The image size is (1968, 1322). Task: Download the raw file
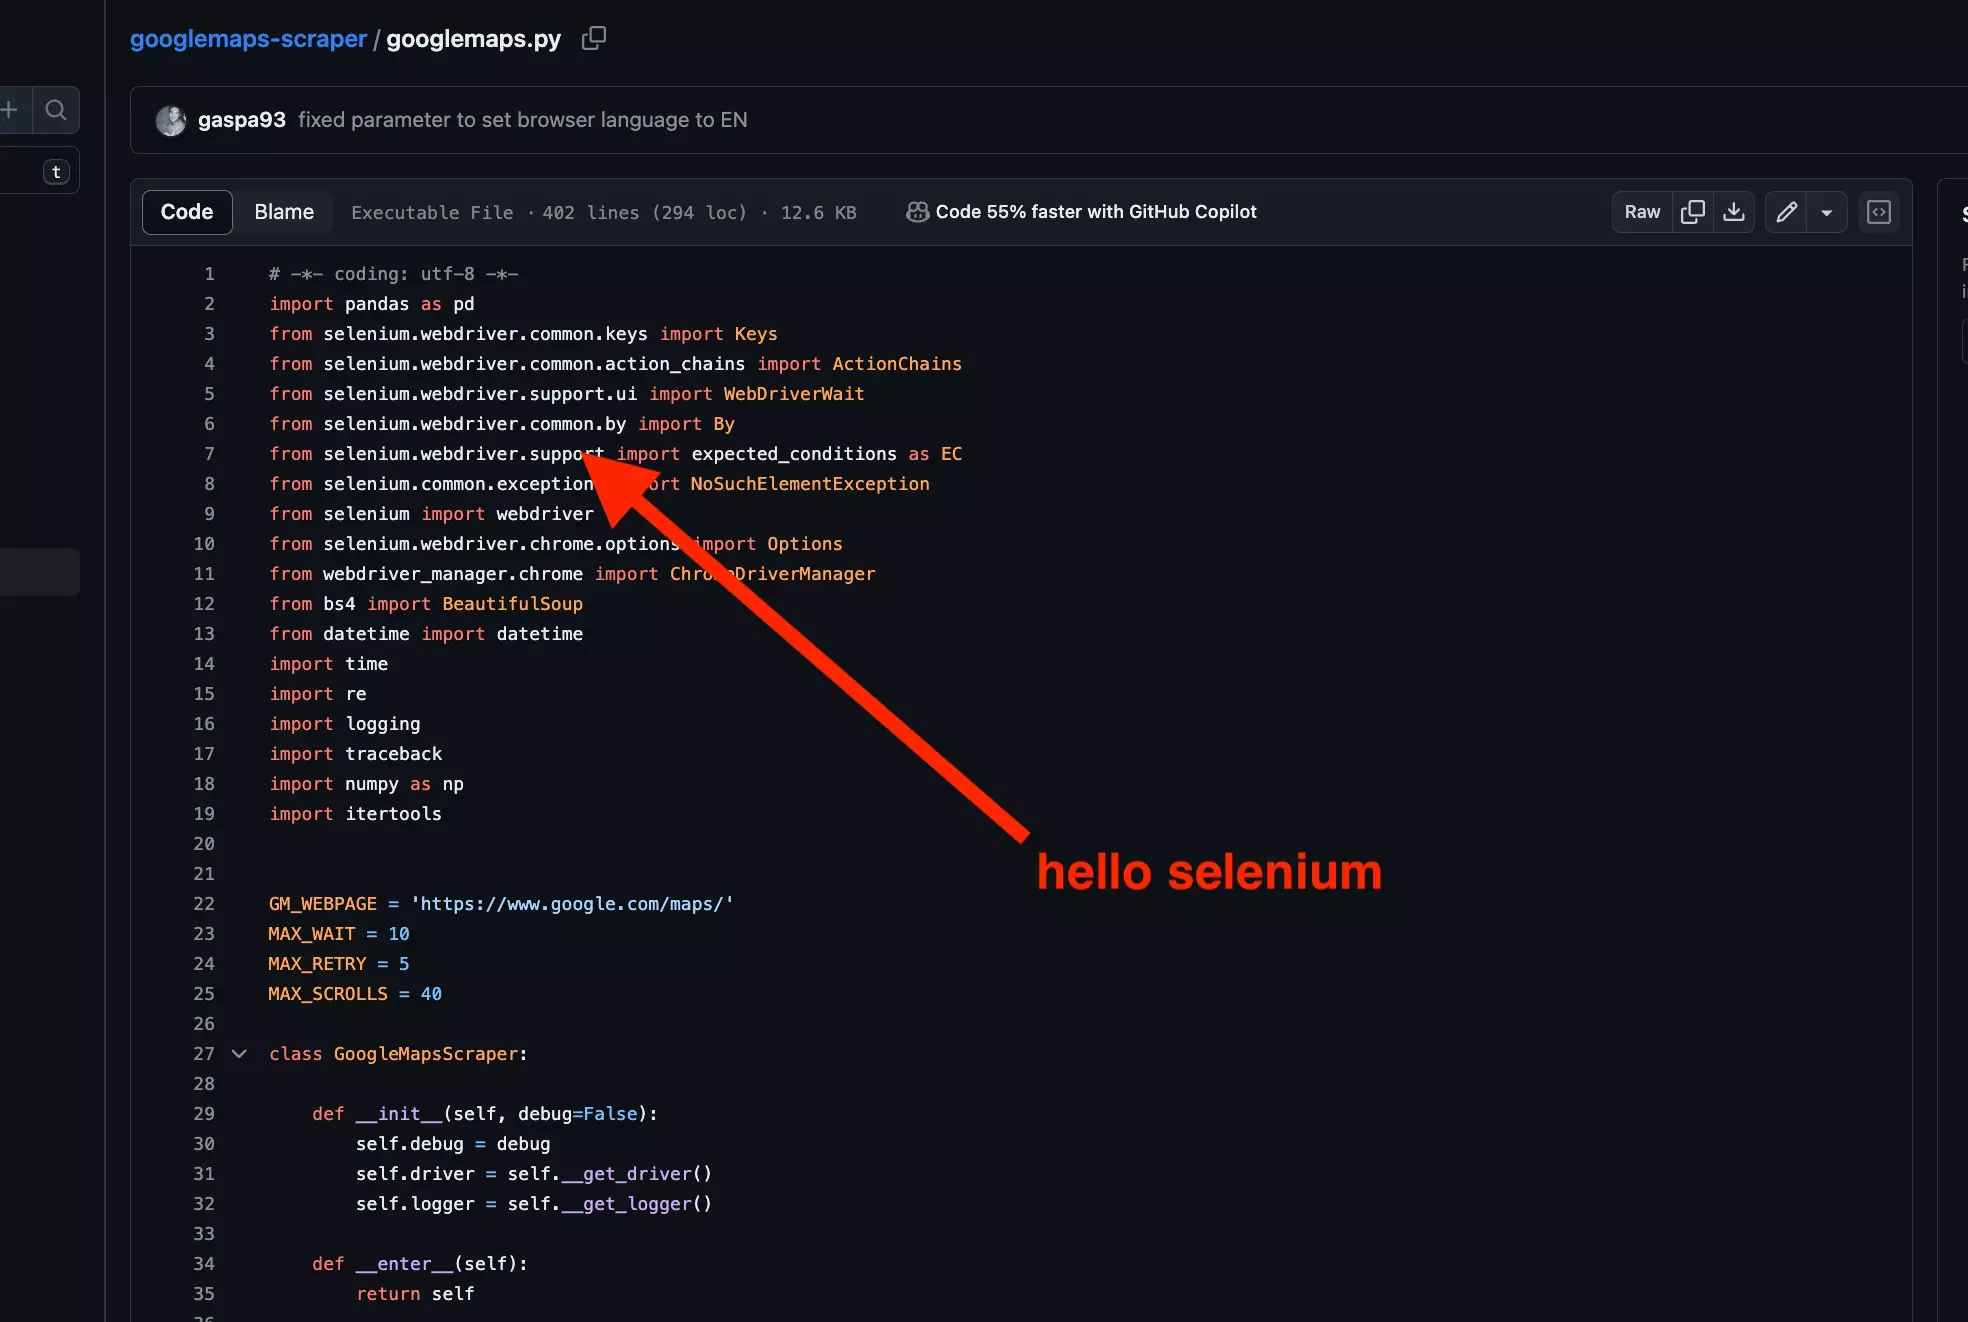point(1734,212)
